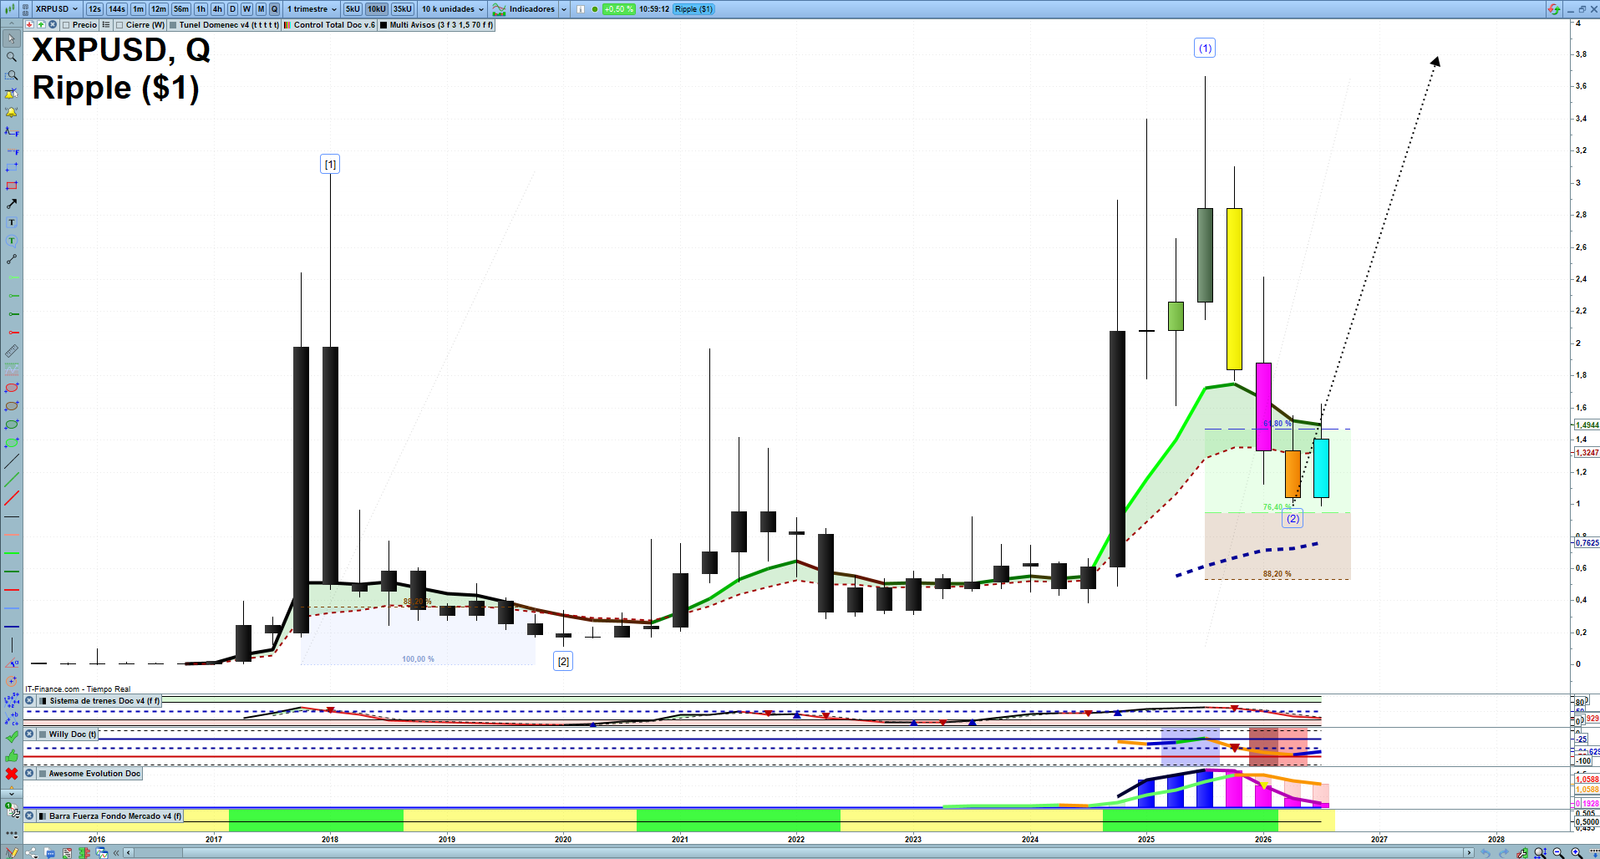Viewport: 1600px width, 859px height.
Task: Click the alert bell with cursor icon
Action: tap(11, 94)
